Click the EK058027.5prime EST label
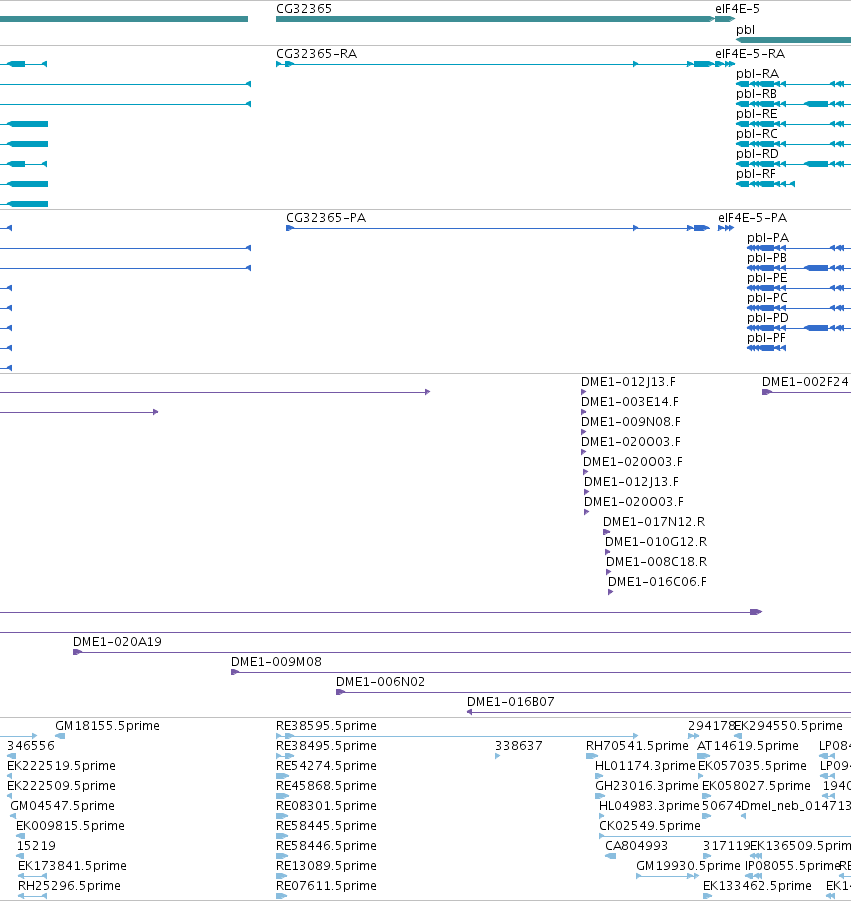This screenshot has height=901, width=851. [x=756, y=786]
